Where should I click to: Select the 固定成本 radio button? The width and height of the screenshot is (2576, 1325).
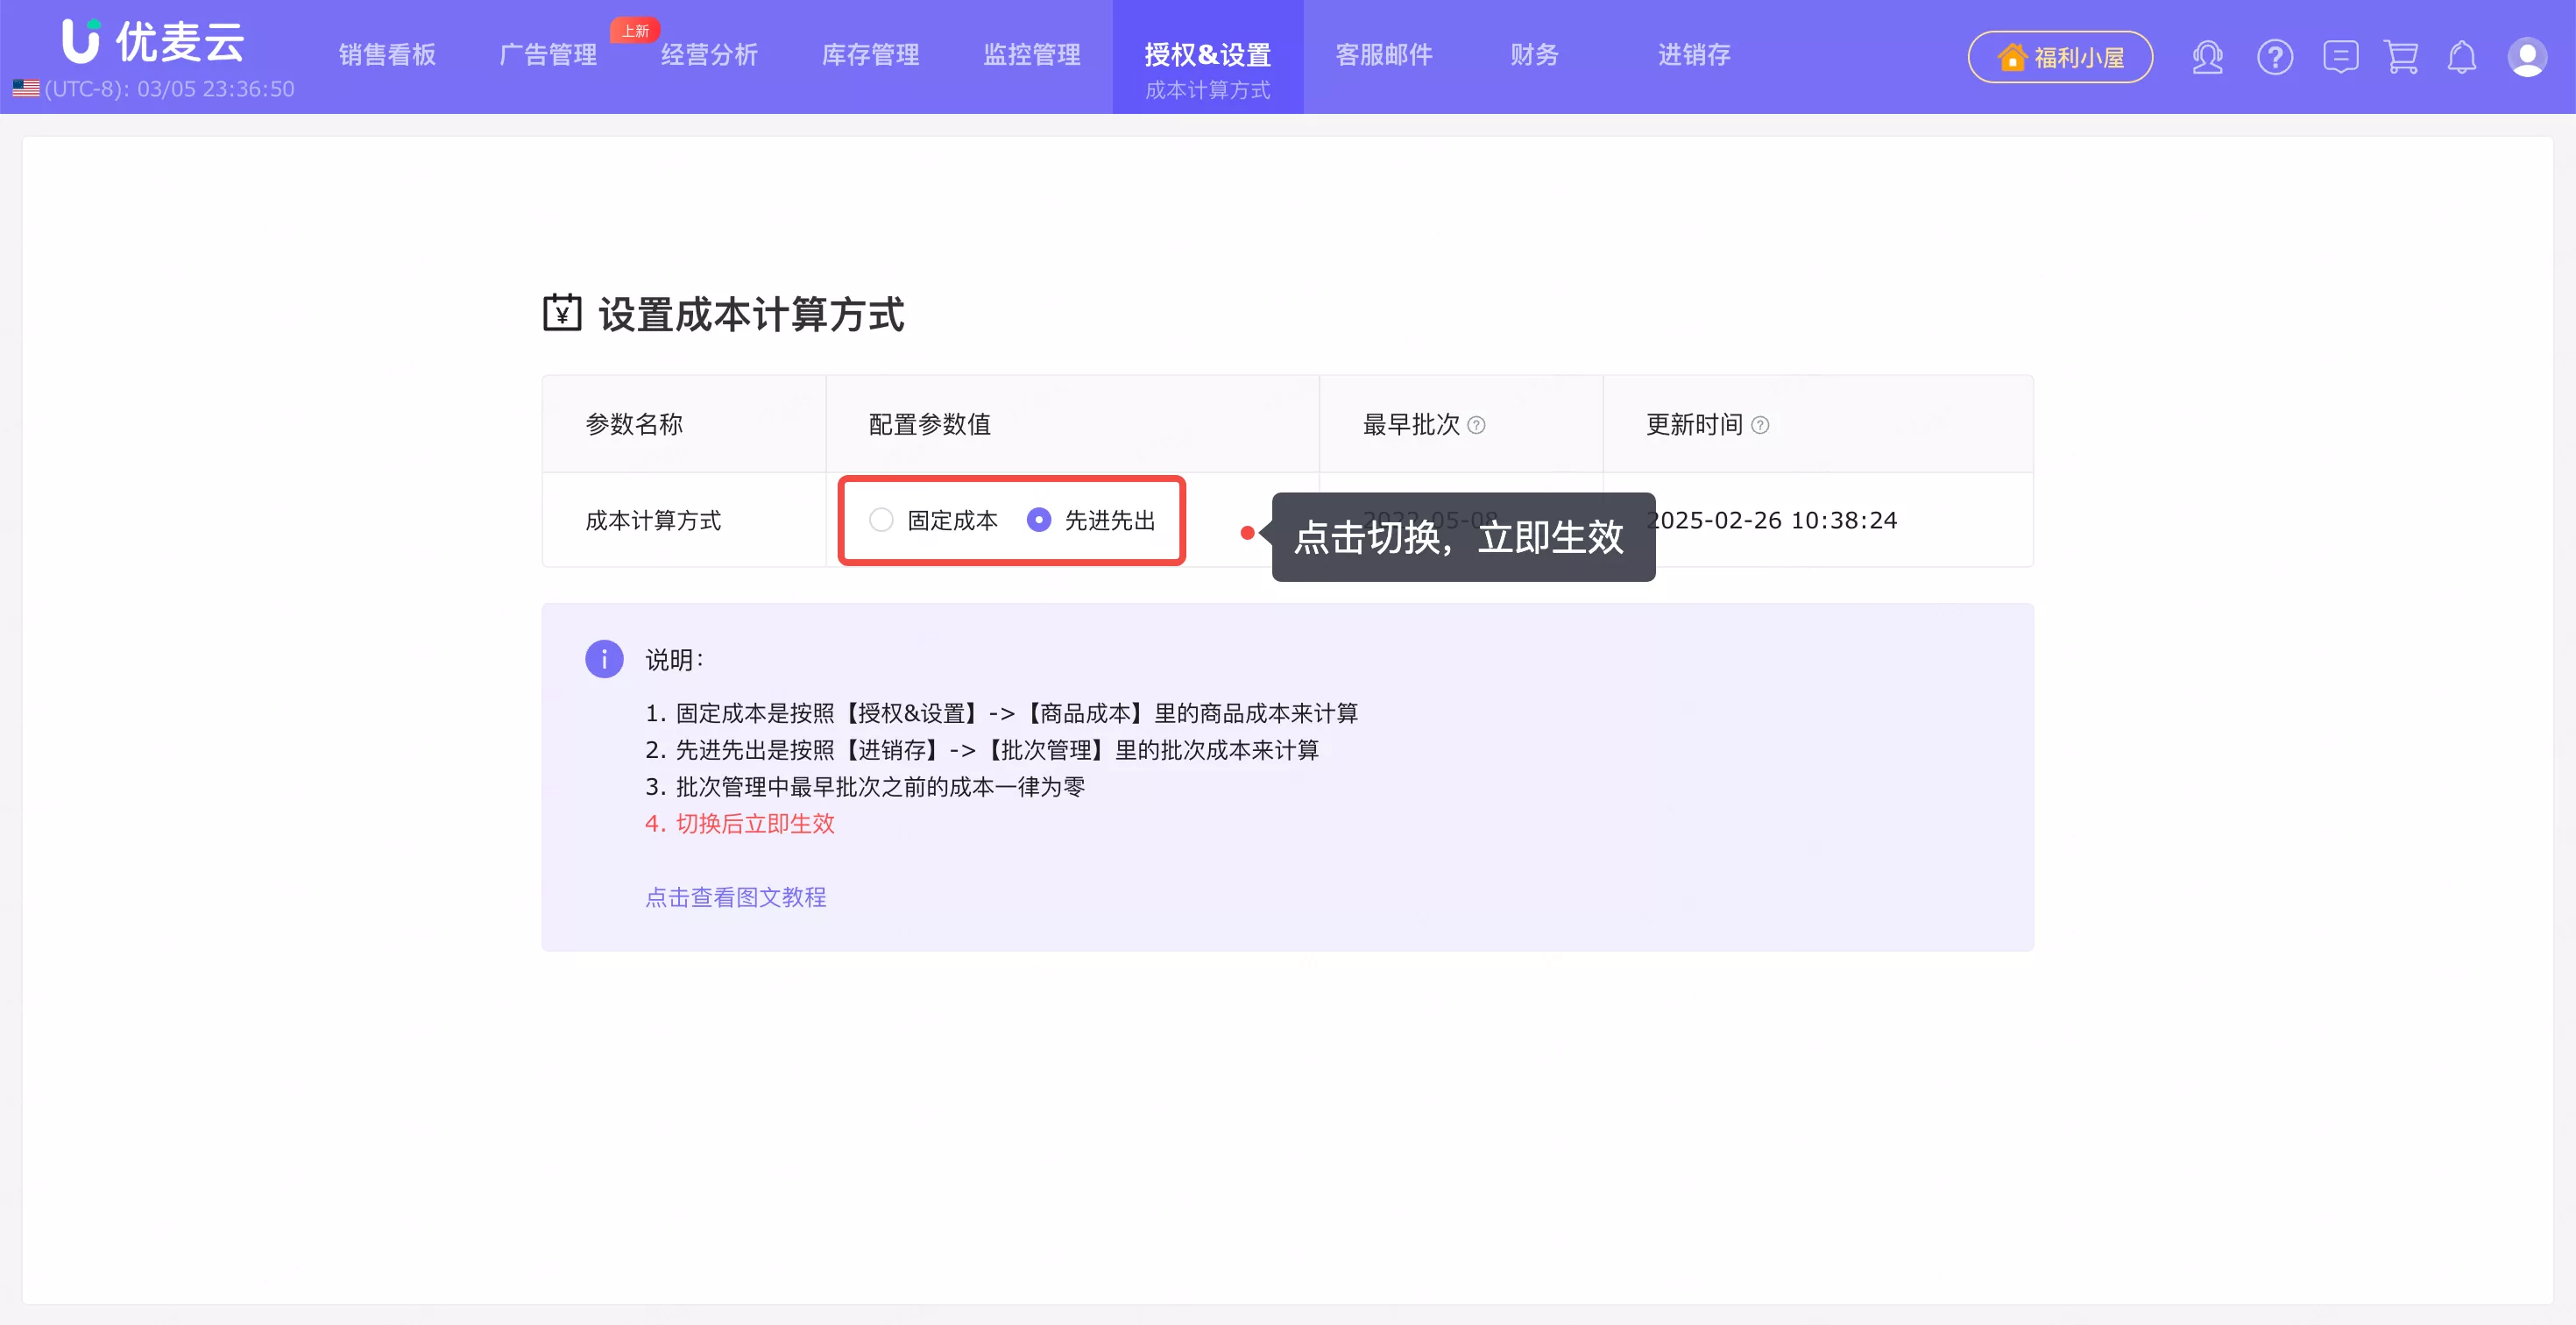coord(881,520)
